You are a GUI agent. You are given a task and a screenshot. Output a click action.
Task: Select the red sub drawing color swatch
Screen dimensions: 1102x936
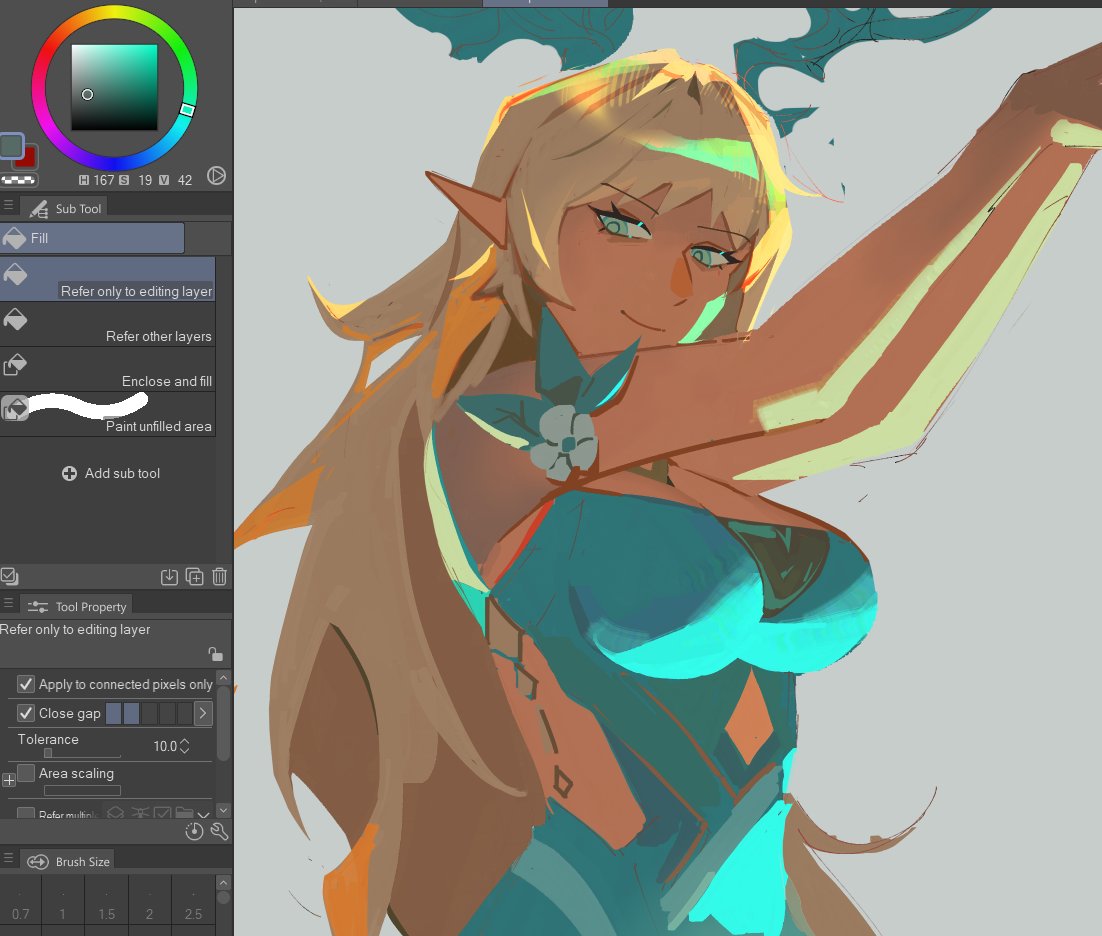click(x=28, y=159)
